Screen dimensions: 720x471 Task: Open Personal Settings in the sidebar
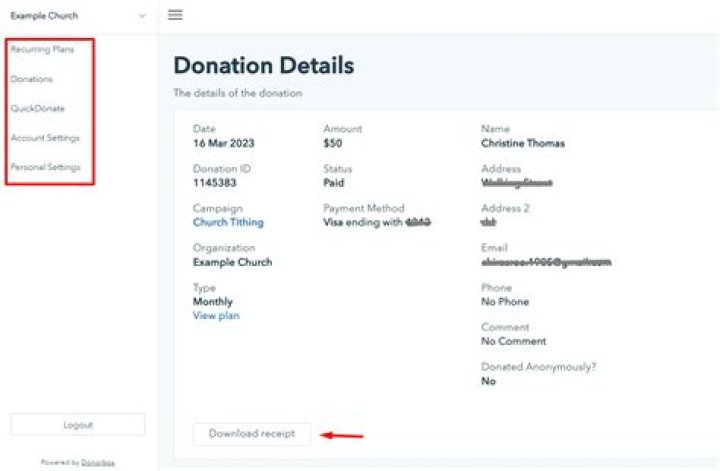point(45,167)
